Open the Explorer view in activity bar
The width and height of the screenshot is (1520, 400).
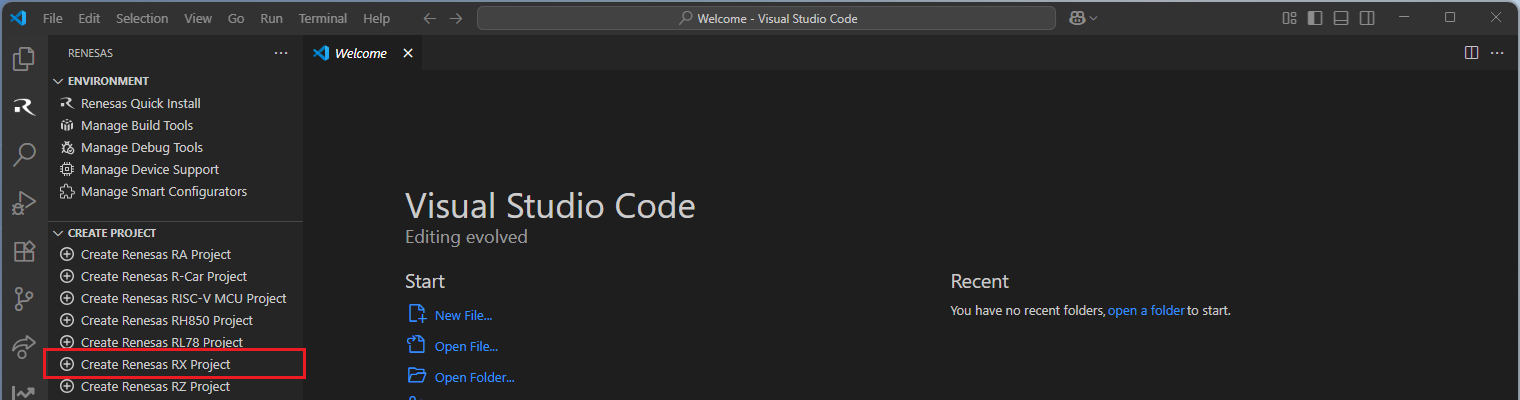[x=23, y=59]
